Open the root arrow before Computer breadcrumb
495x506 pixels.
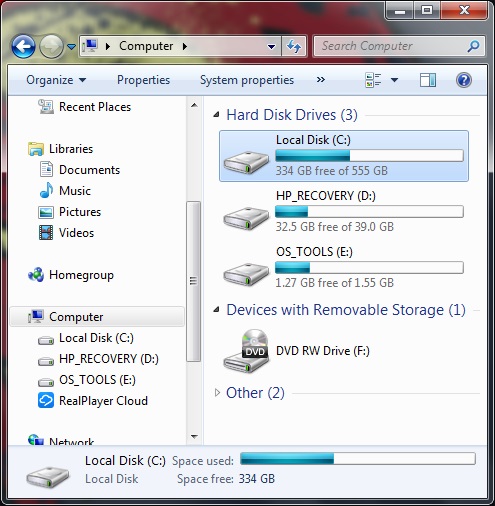[108, 46]
